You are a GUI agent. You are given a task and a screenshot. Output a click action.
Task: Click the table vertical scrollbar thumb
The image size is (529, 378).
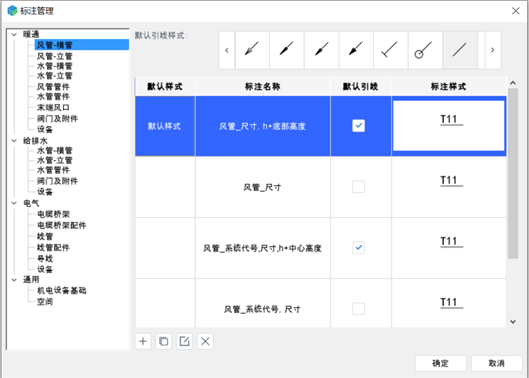[x=513, y=173]
